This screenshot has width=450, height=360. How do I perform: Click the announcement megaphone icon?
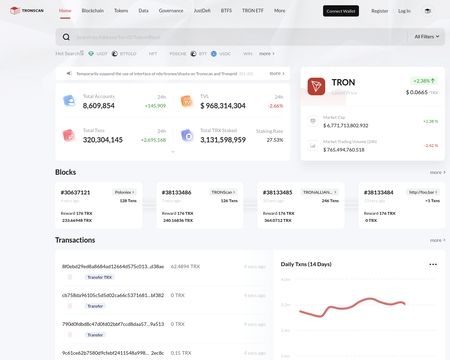[69, 73]
